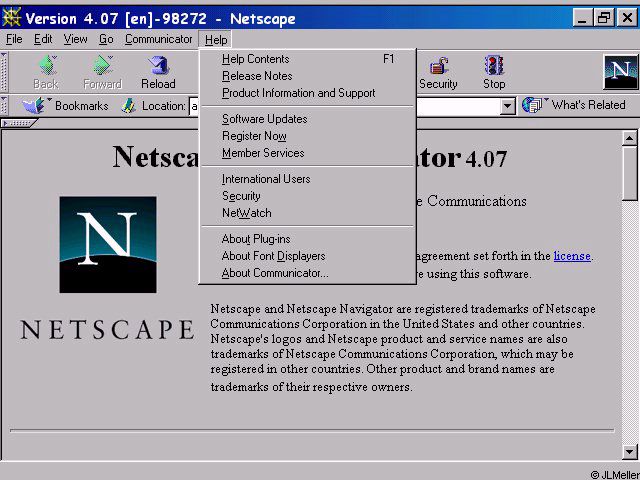The height and width of the screenshot is (480, 640).
Task: Click the What's Related icon
Action: pyautogui.click(x=533, y=105)
